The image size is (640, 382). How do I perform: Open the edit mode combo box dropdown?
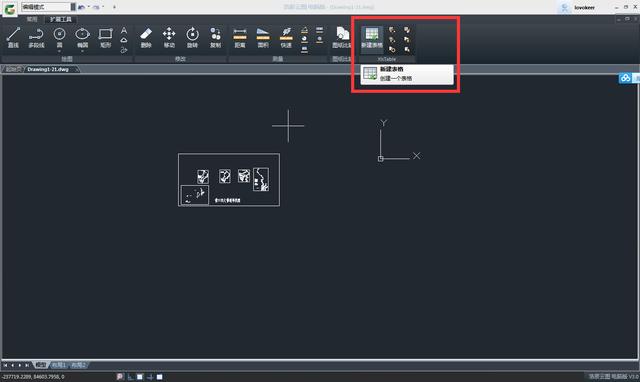pos(73,7)
